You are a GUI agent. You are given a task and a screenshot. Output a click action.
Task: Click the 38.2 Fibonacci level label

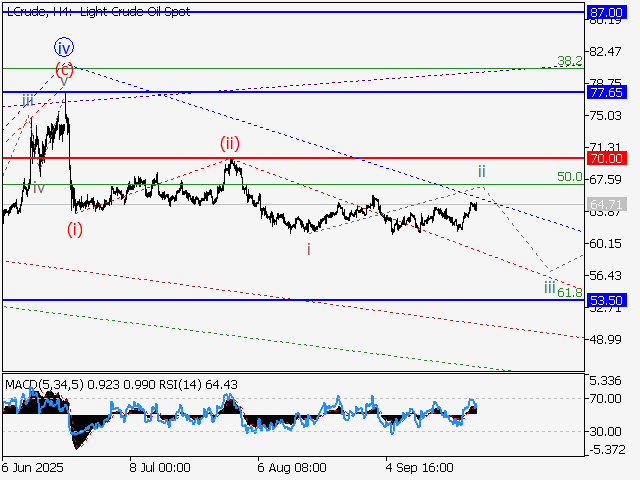click(569, 61)
